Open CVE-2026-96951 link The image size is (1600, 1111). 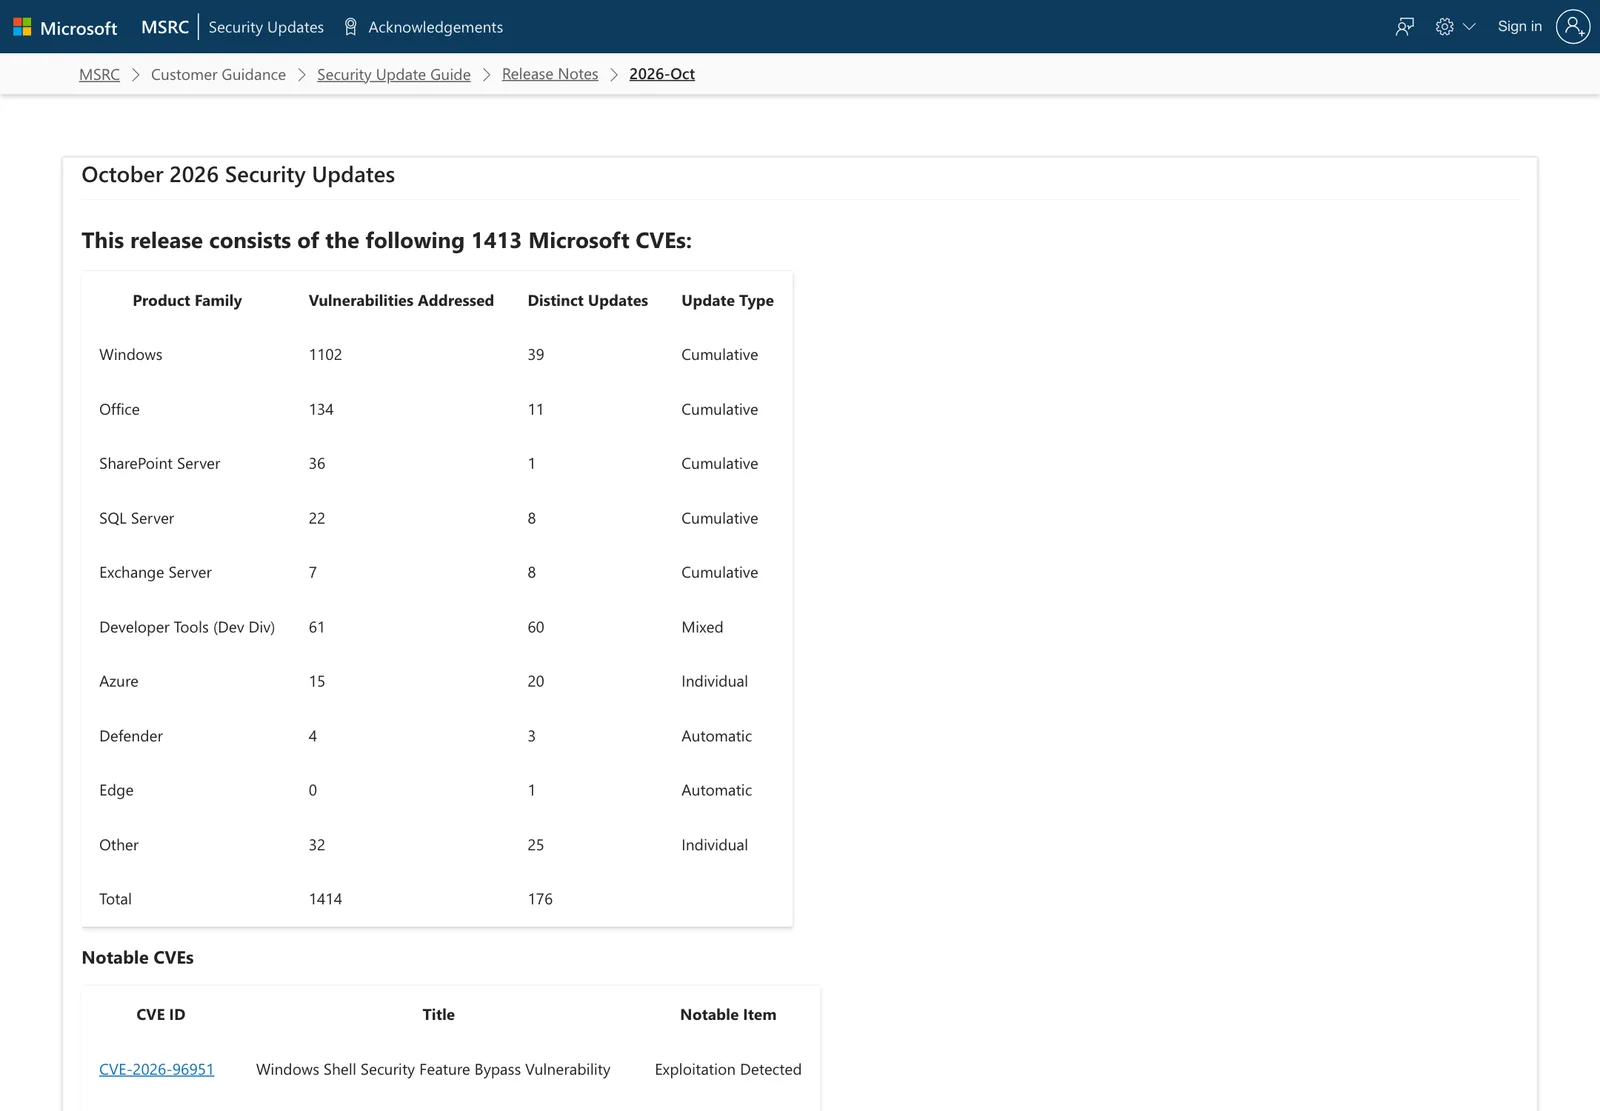(x=156, y=1069)
